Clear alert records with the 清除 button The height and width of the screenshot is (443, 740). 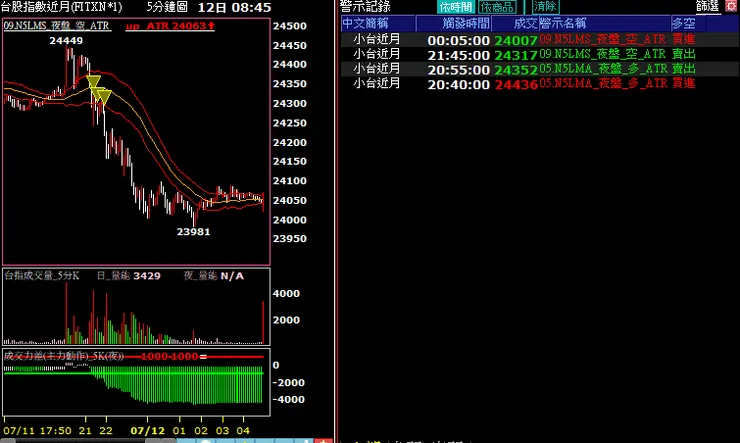(x=546, y=7)
